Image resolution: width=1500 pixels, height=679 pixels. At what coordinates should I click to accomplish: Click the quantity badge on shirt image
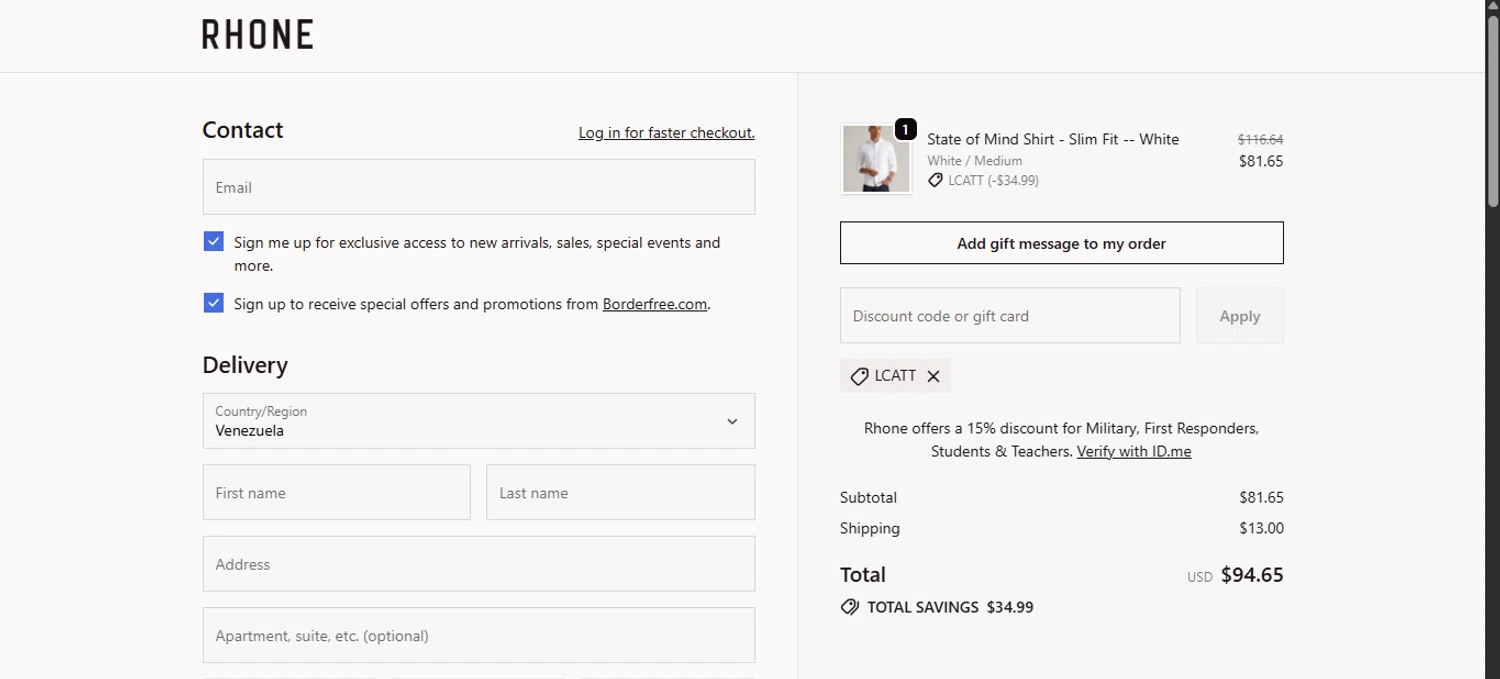904,129
